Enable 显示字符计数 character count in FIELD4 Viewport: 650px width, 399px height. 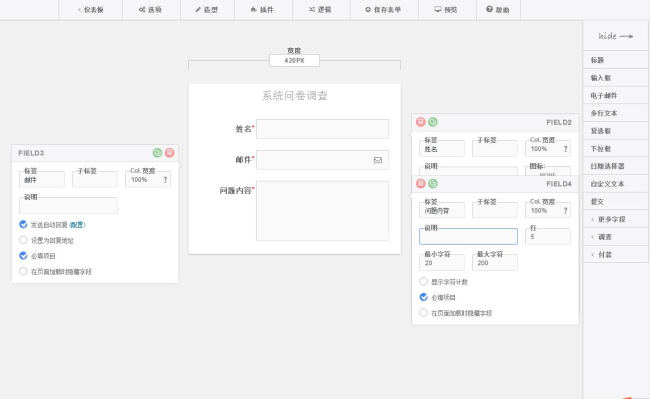[423, 281]
